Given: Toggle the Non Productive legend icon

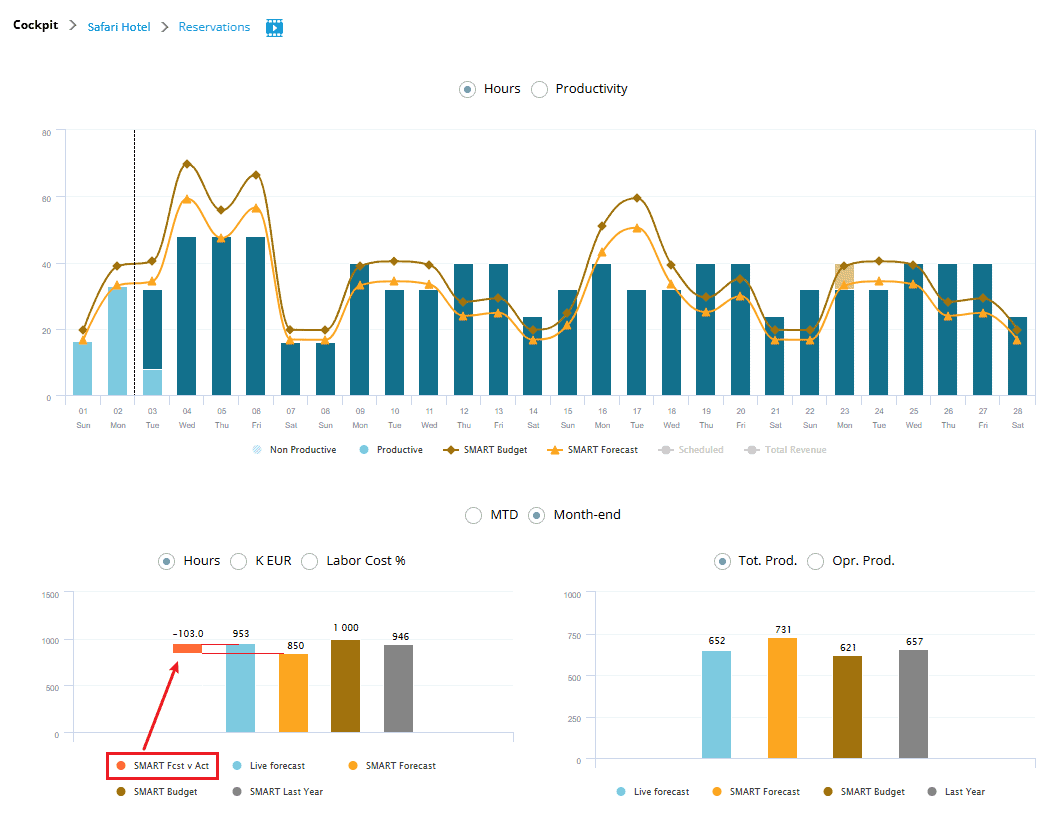Looking at the screenshot, I should (258, 450).
